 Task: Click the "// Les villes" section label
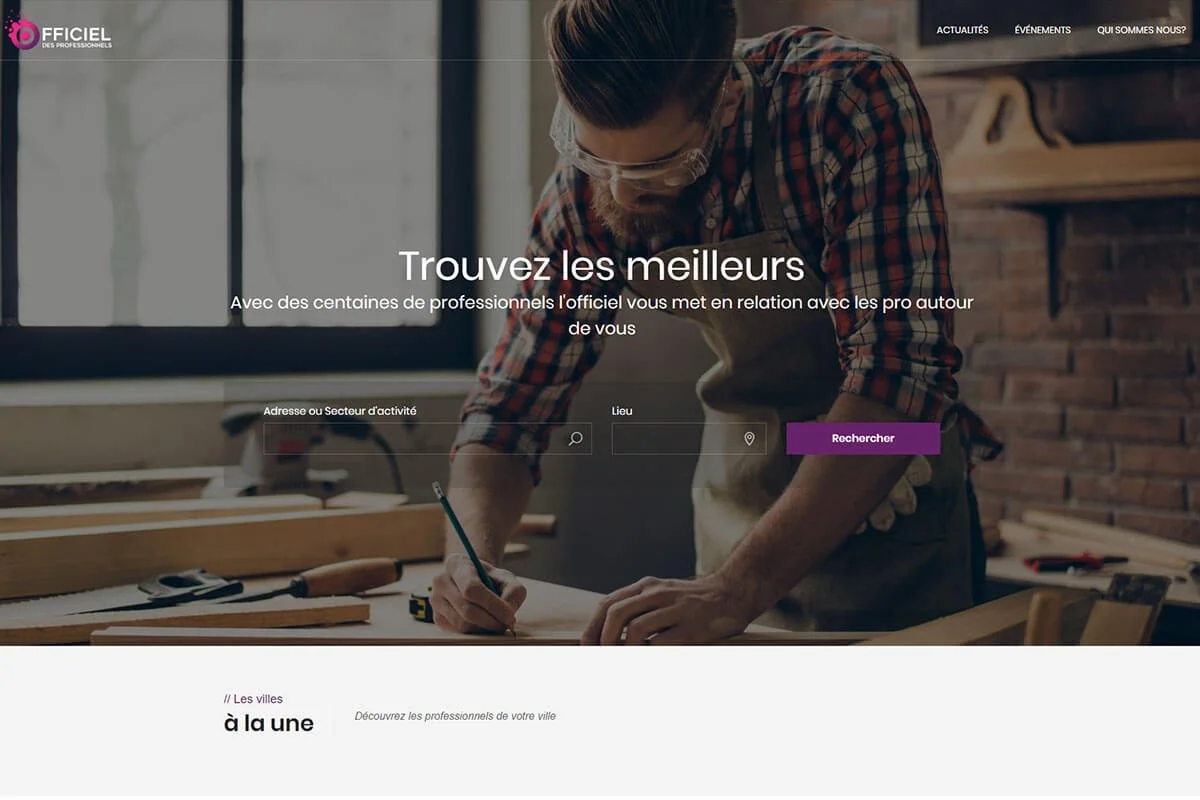(x=253, y=699)
